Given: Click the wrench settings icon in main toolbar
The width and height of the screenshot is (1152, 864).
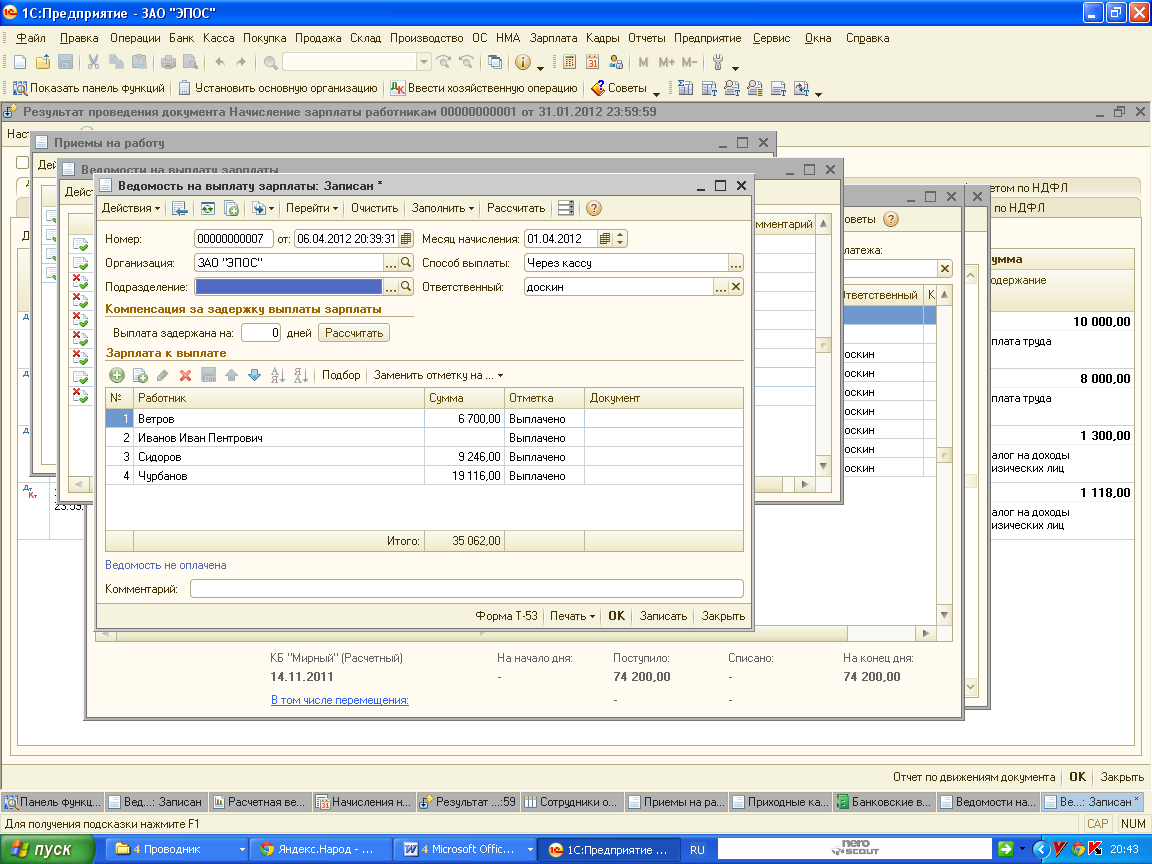Looking at the screenshot, I should click(x=719, y=62).
